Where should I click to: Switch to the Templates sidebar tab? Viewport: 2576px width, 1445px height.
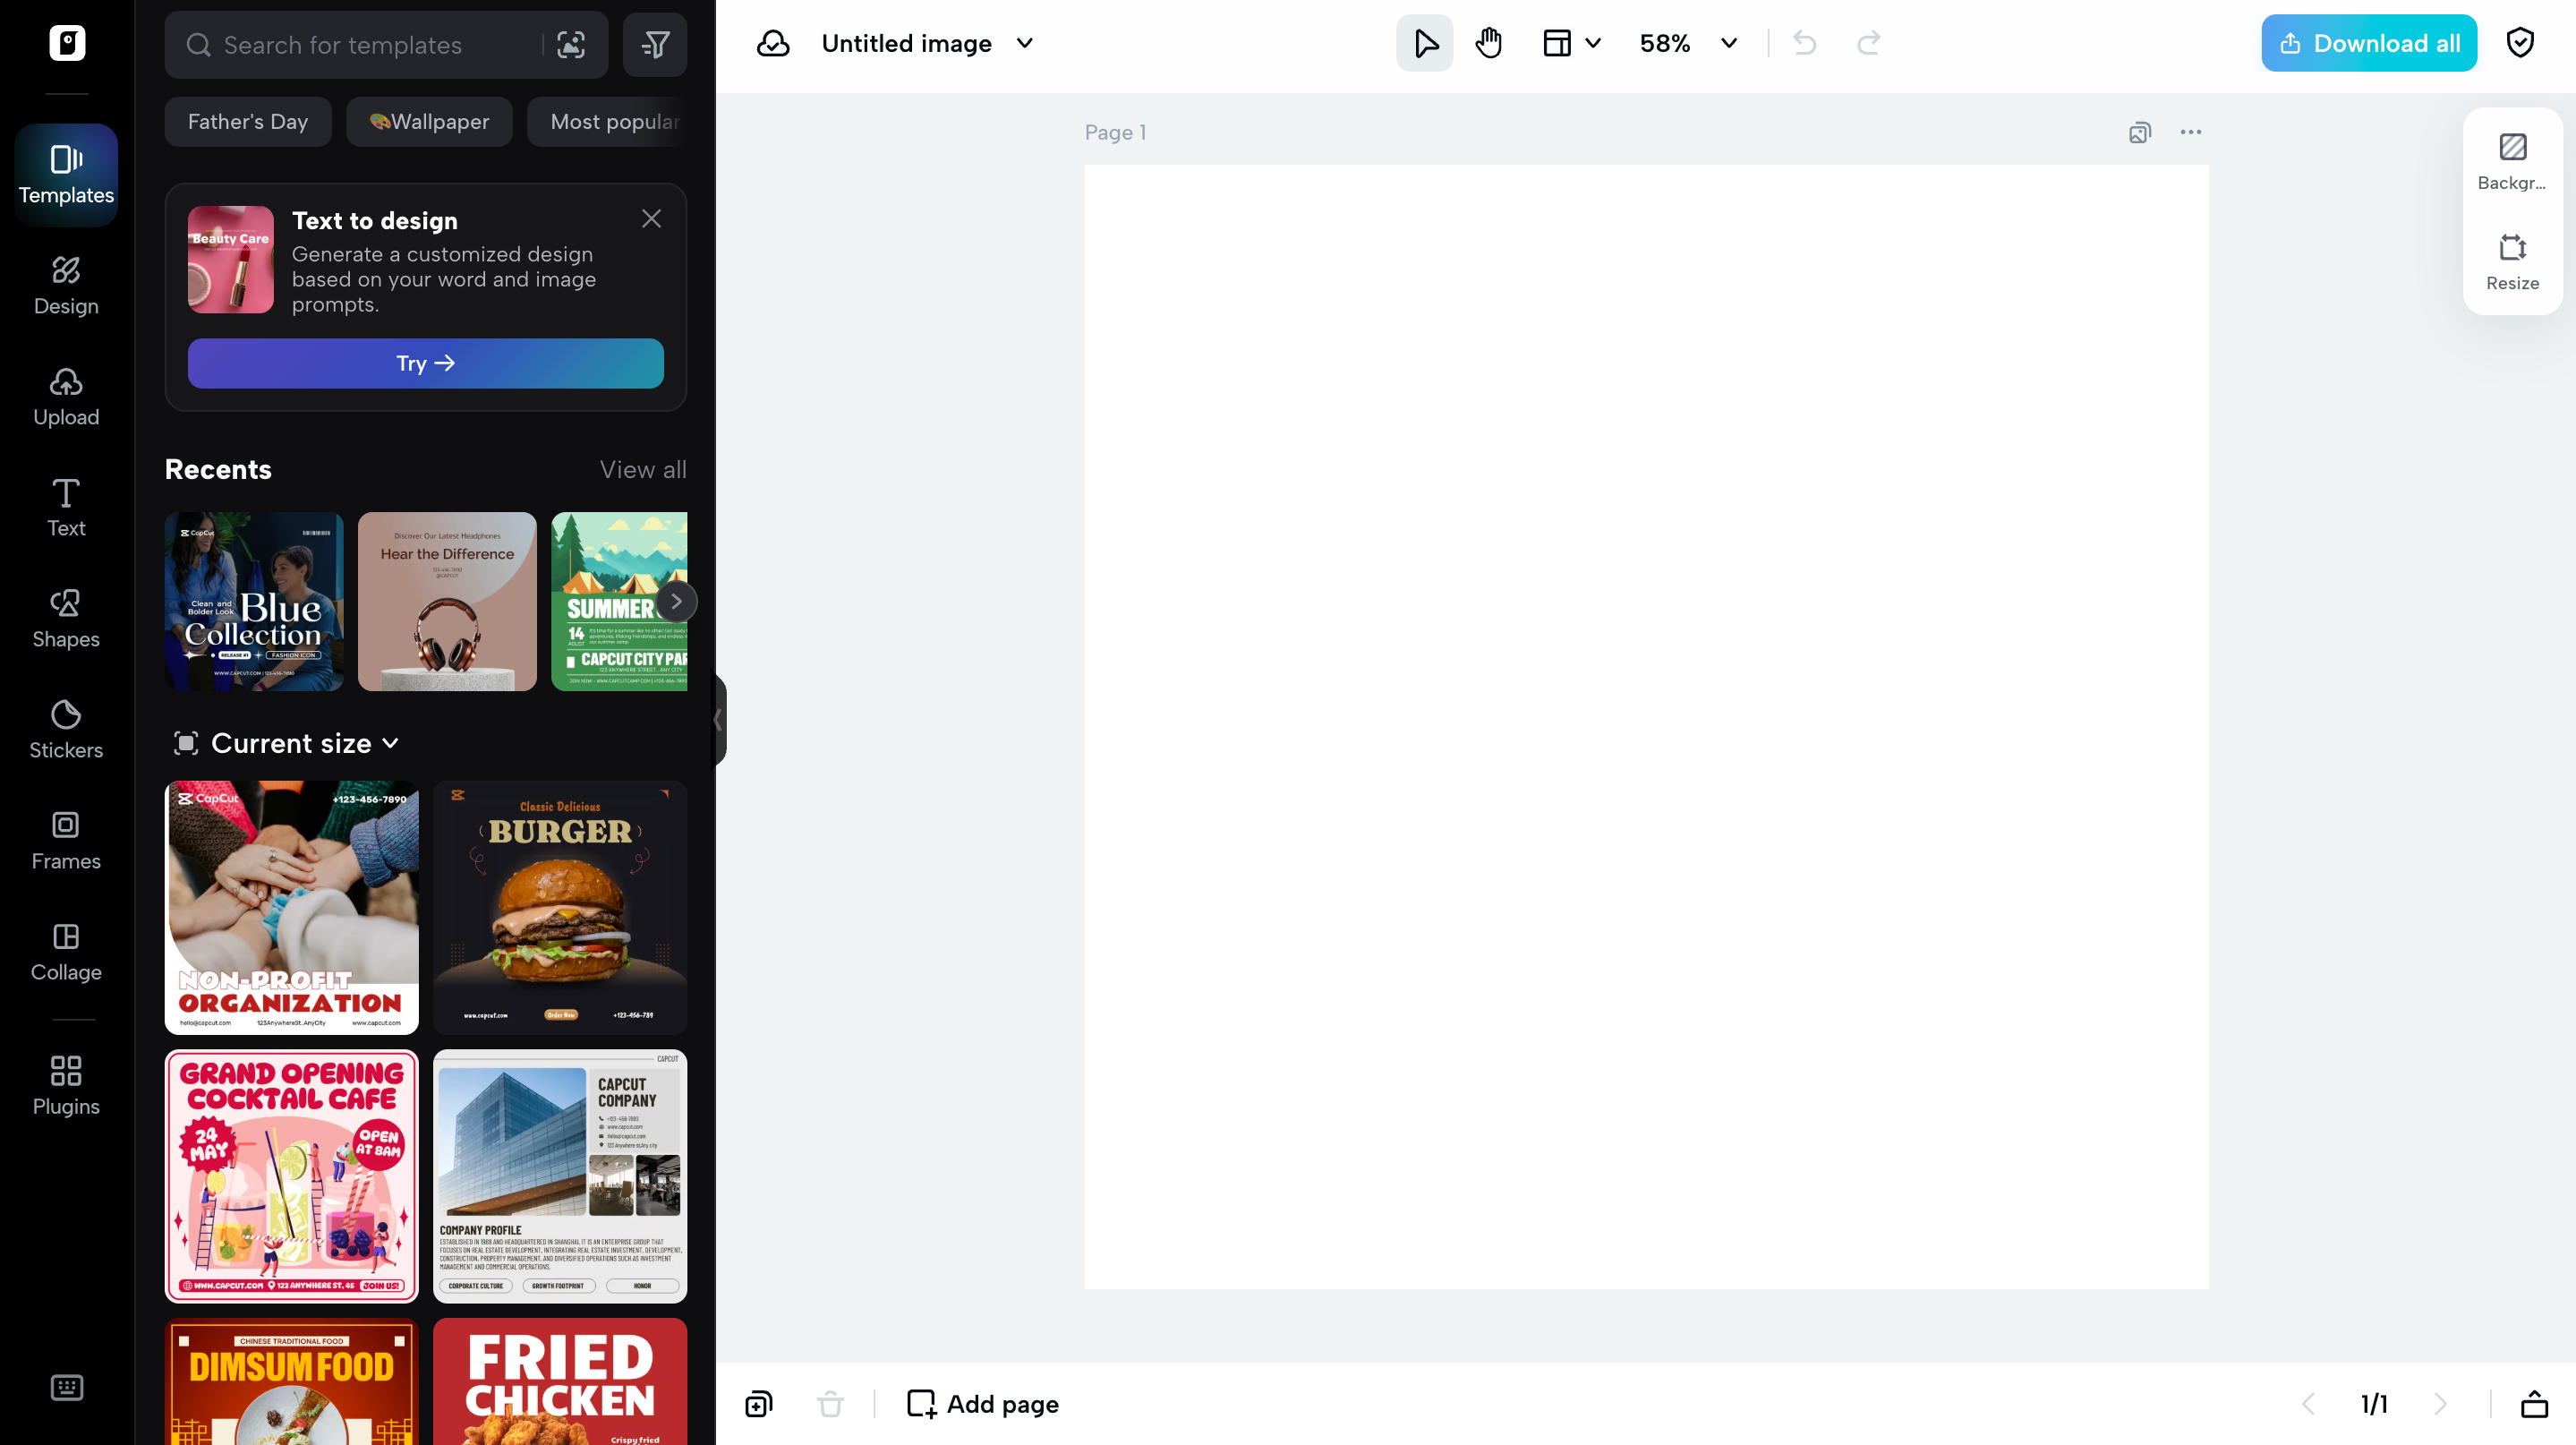(65, 174)
